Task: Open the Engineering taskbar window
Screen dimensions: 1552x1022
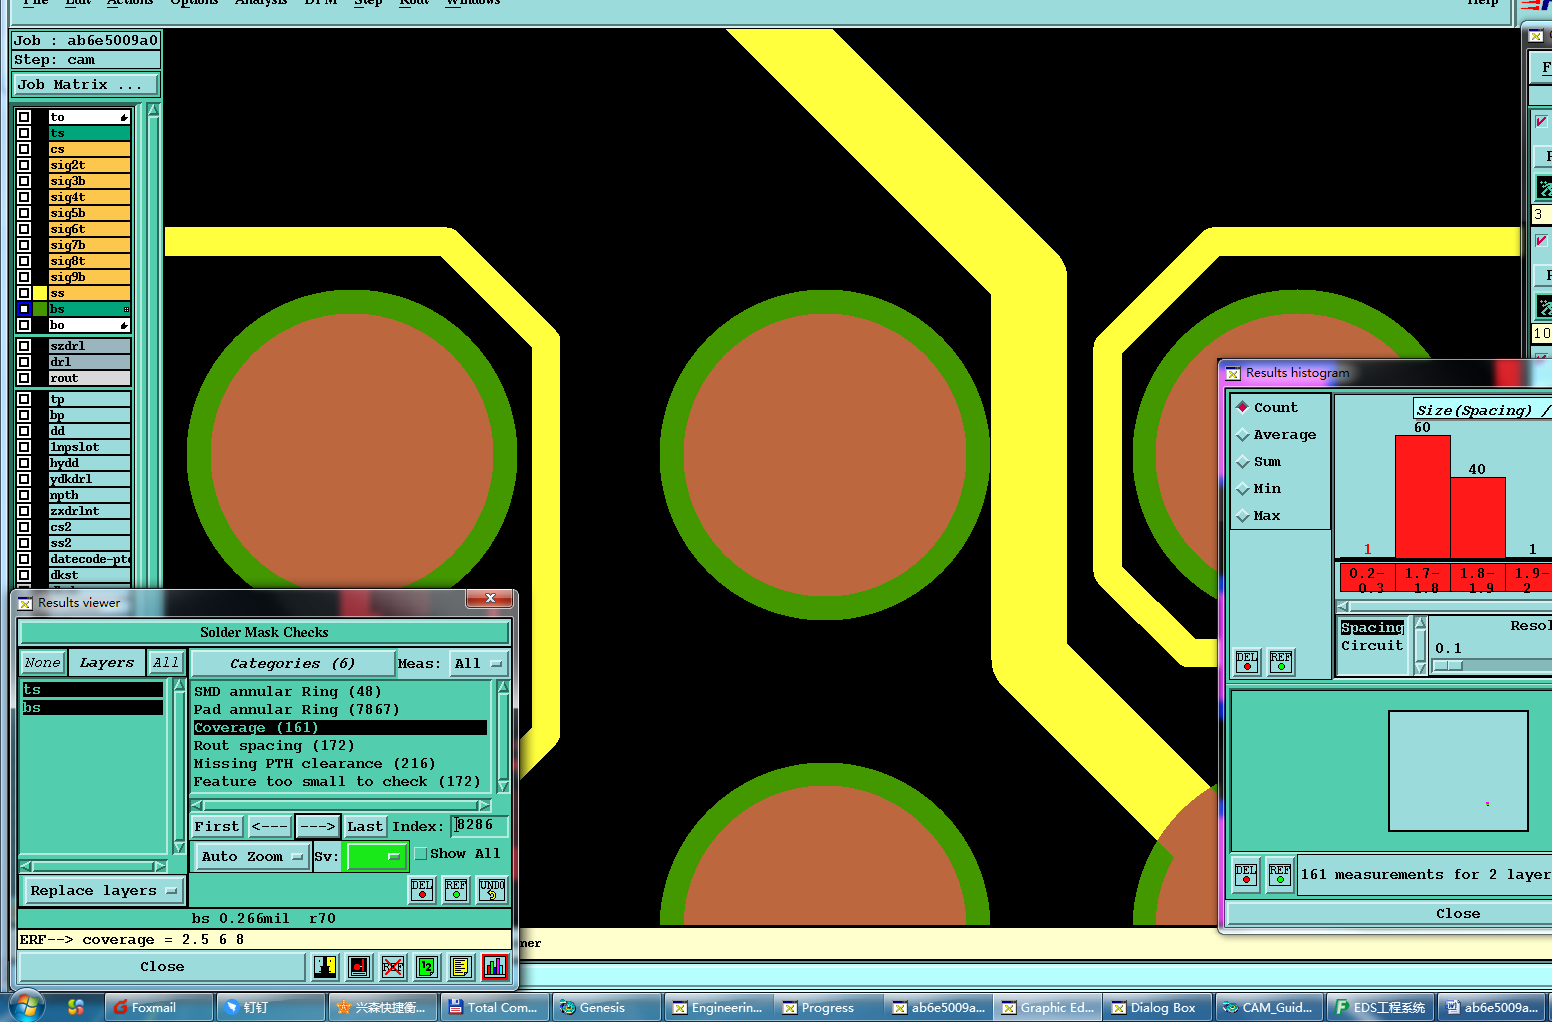Action: pyautogui.click(x=718, y=1007)
